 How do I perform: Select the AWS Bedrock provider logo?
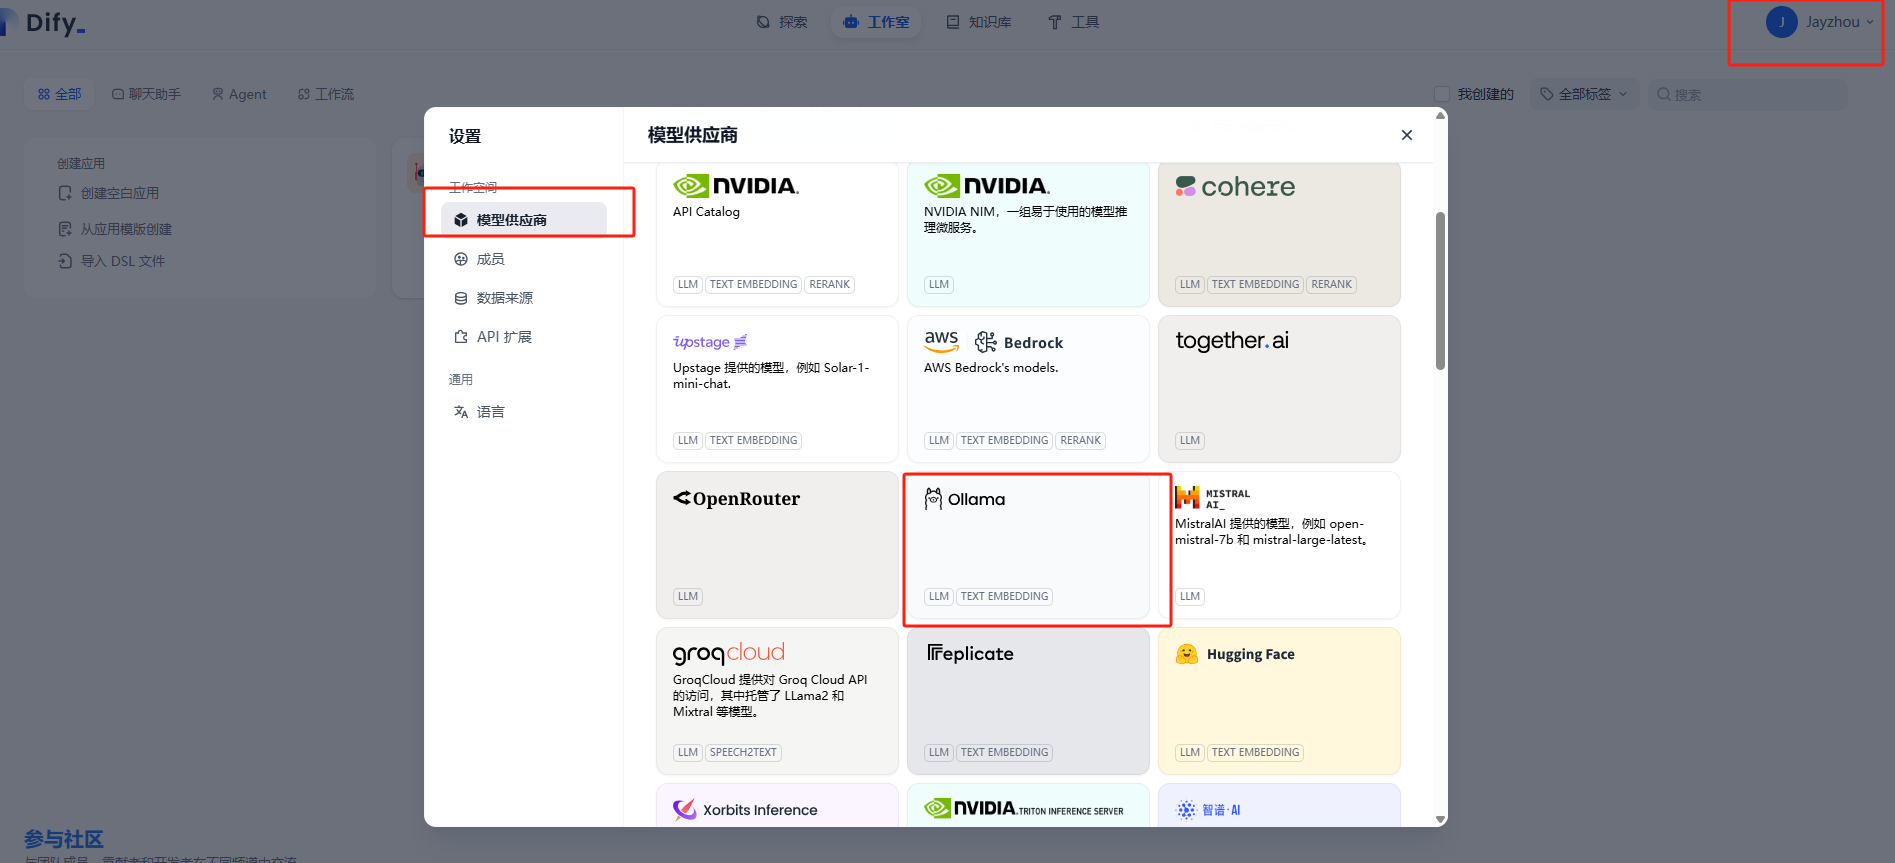point(993,342)
